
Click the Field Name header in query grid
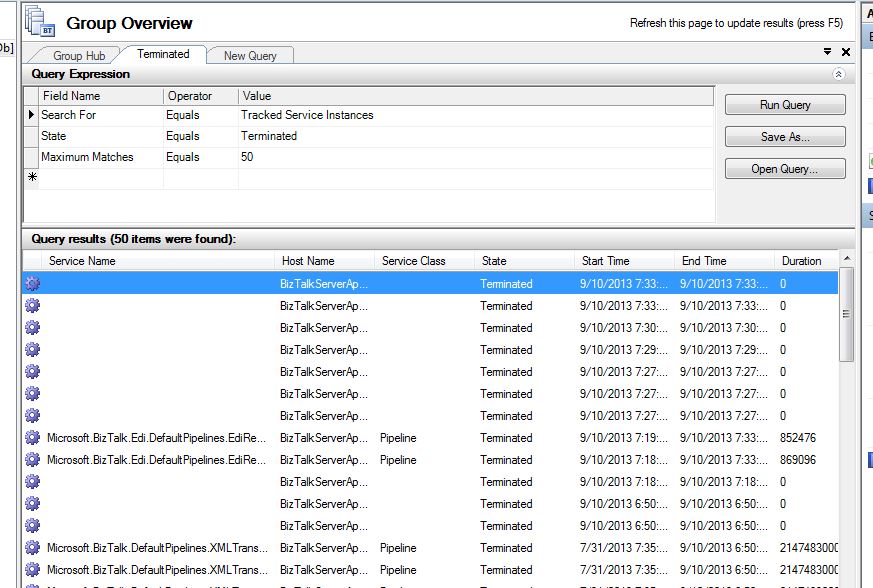(101, 96)
